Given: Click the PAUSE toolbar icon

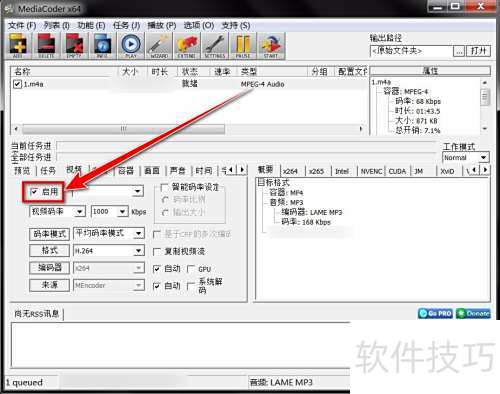Looking at the screenshot, I should 243,46.
